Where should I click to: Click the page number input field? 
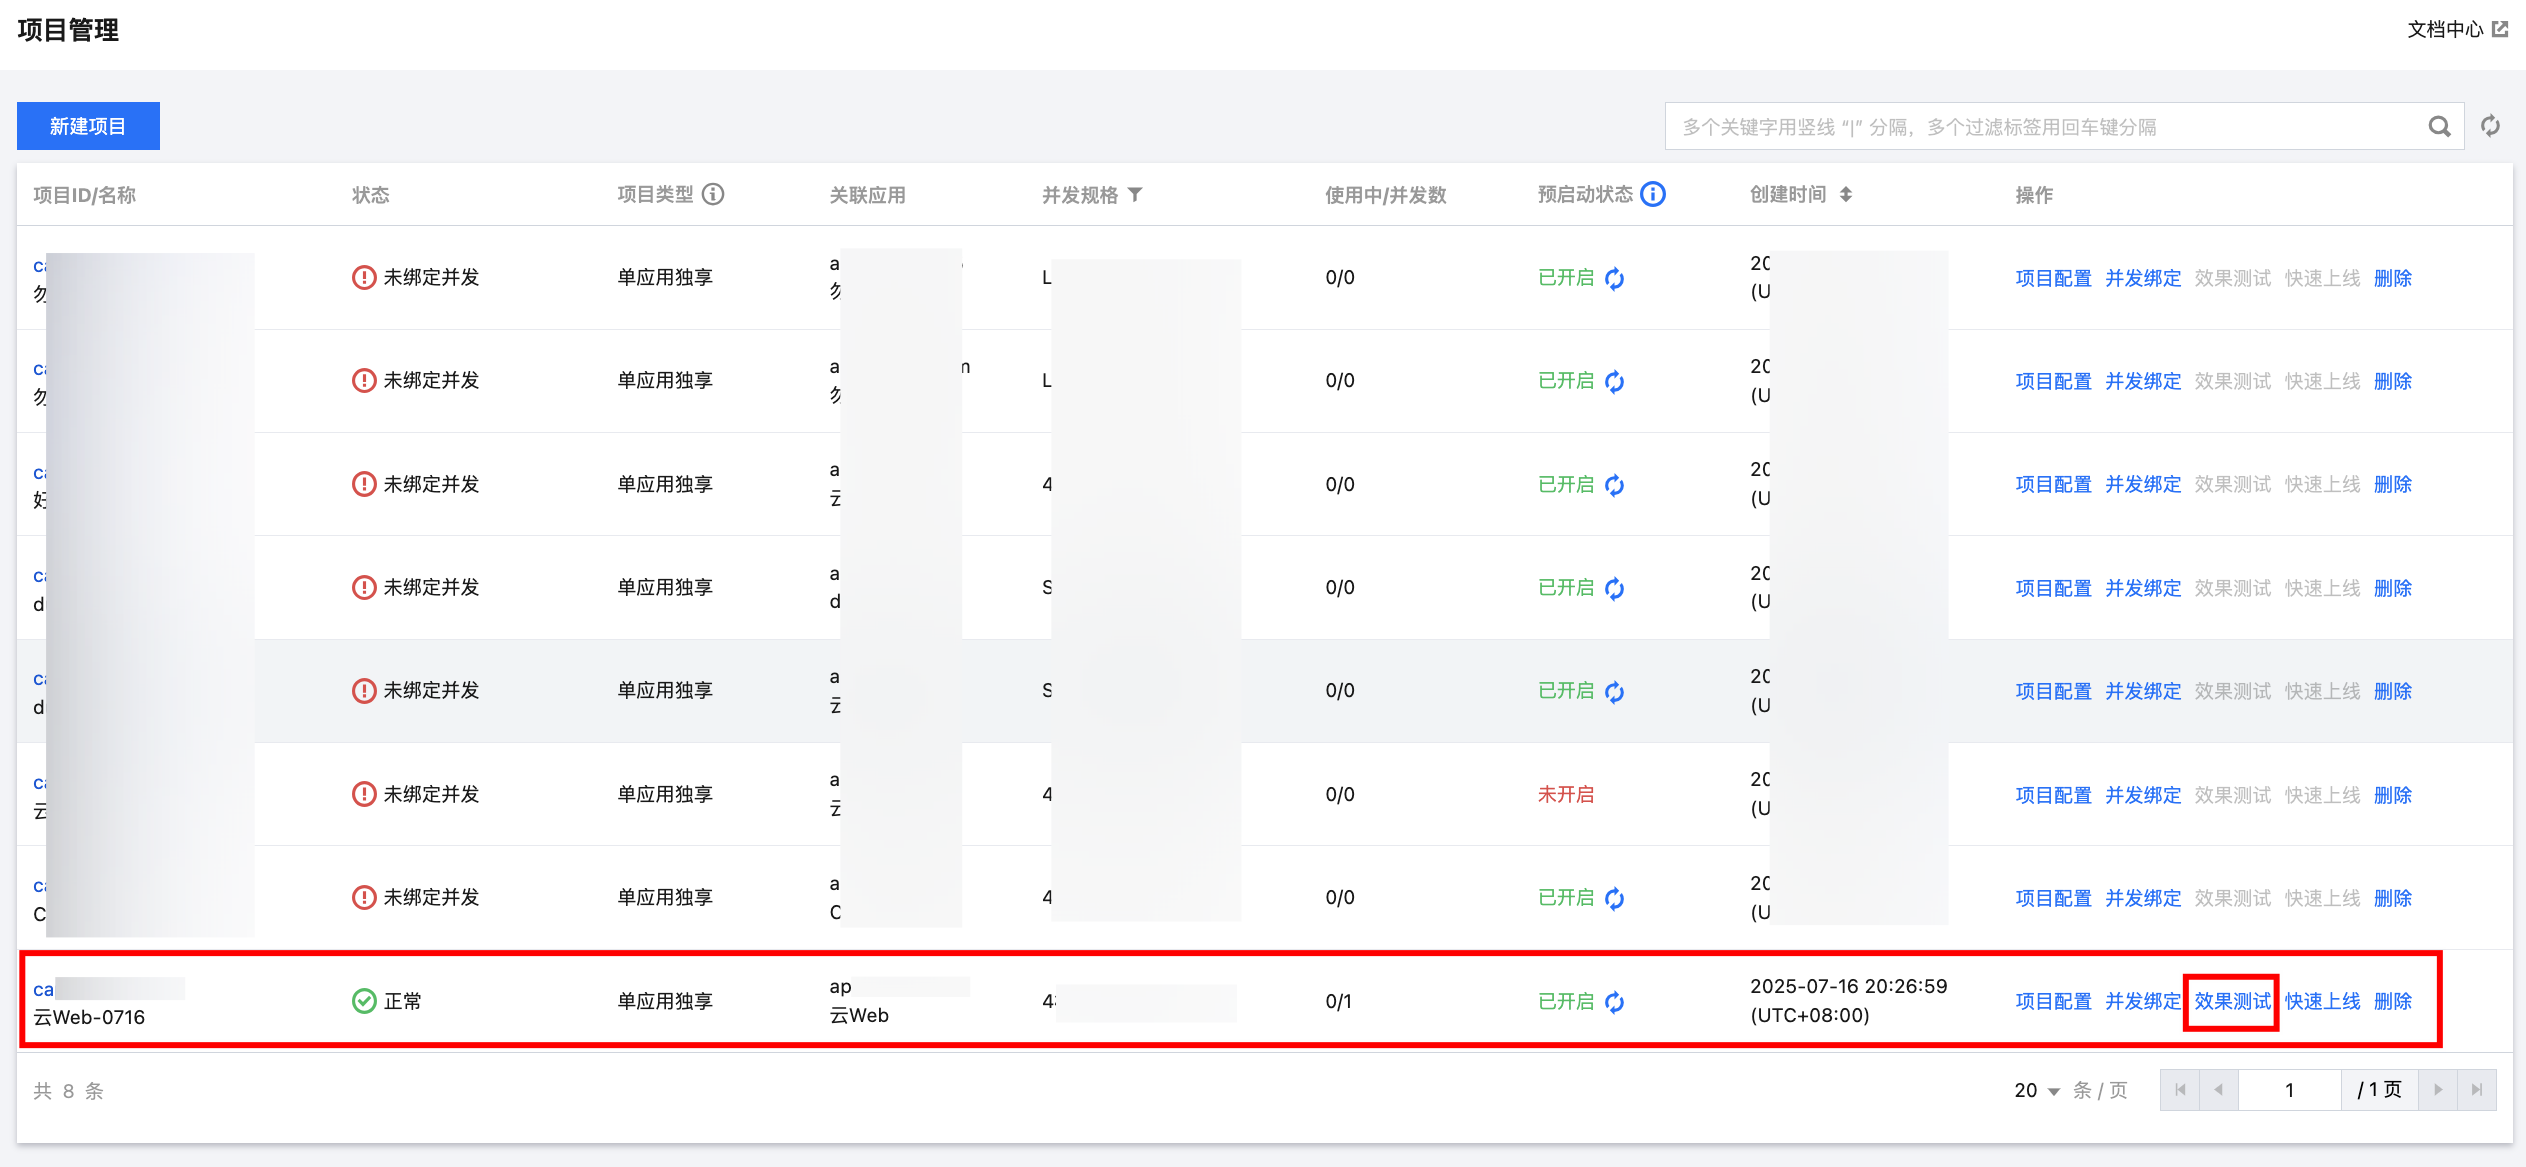(x=2289, y=1090)
